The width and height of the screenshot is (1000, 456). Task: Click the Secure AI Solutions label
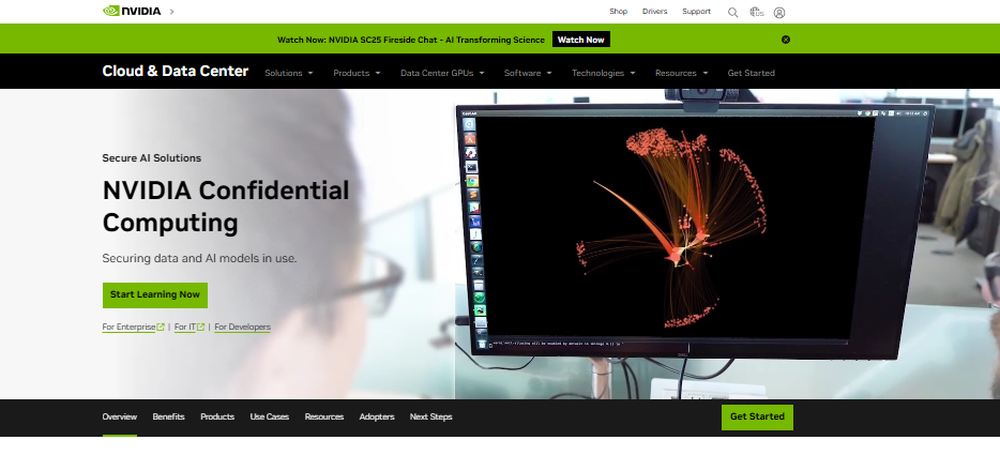coord(152,158)
